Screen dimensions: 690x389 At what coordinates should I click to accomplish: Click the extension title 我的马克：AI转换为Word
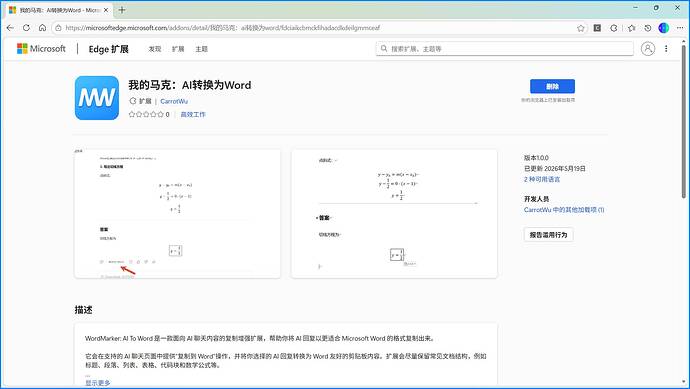(x=190, y=85)
